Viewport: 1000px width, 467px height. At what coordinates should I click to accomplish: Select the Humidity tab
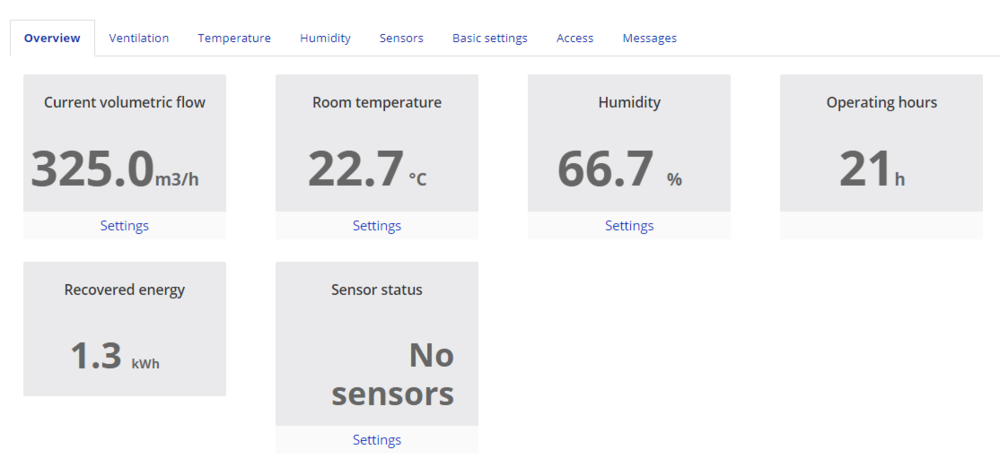325,38
